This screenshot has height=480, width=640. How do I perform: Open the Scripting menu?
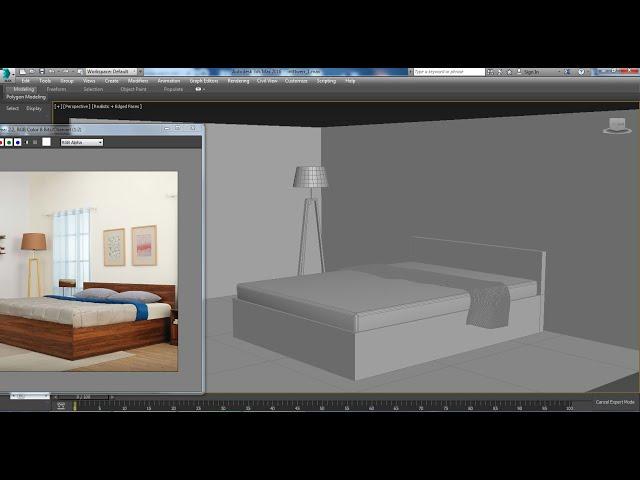point(326,81)
